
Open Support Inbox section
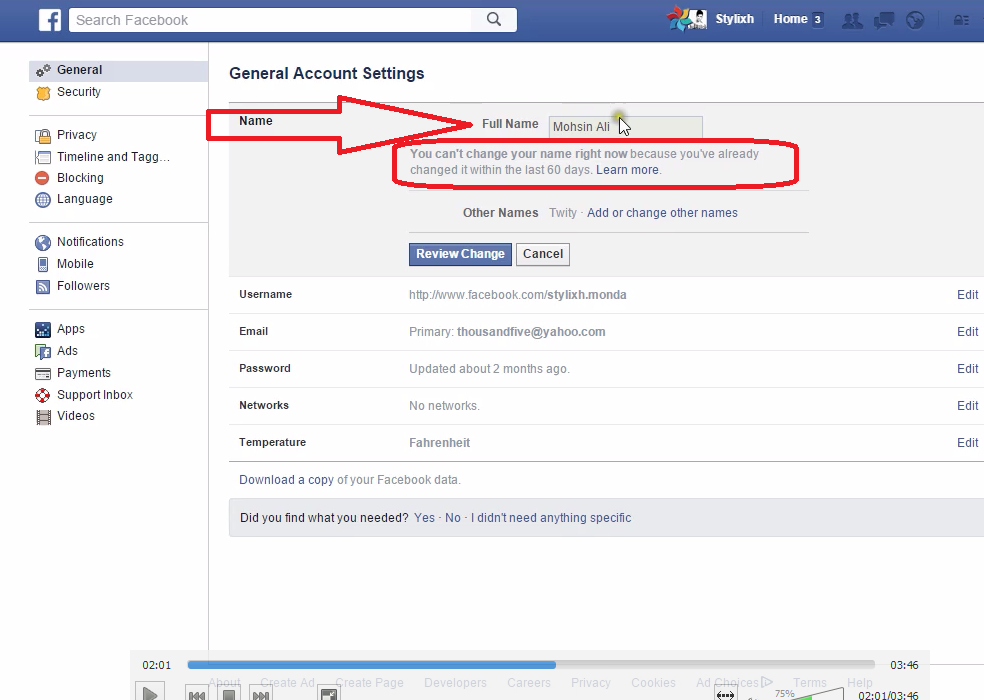coord(95,395)
